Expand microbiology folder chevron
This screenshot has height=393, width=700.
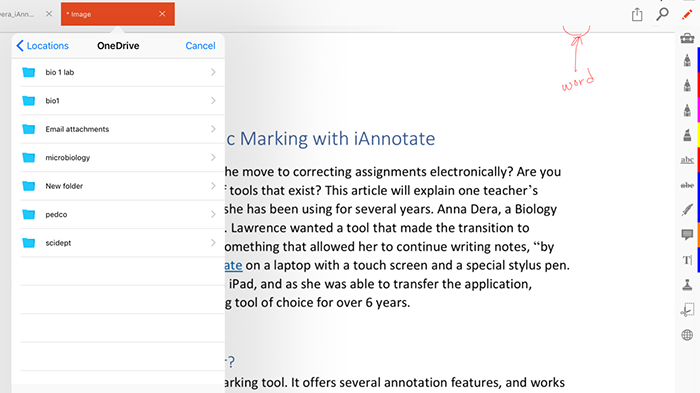point(213,158)
